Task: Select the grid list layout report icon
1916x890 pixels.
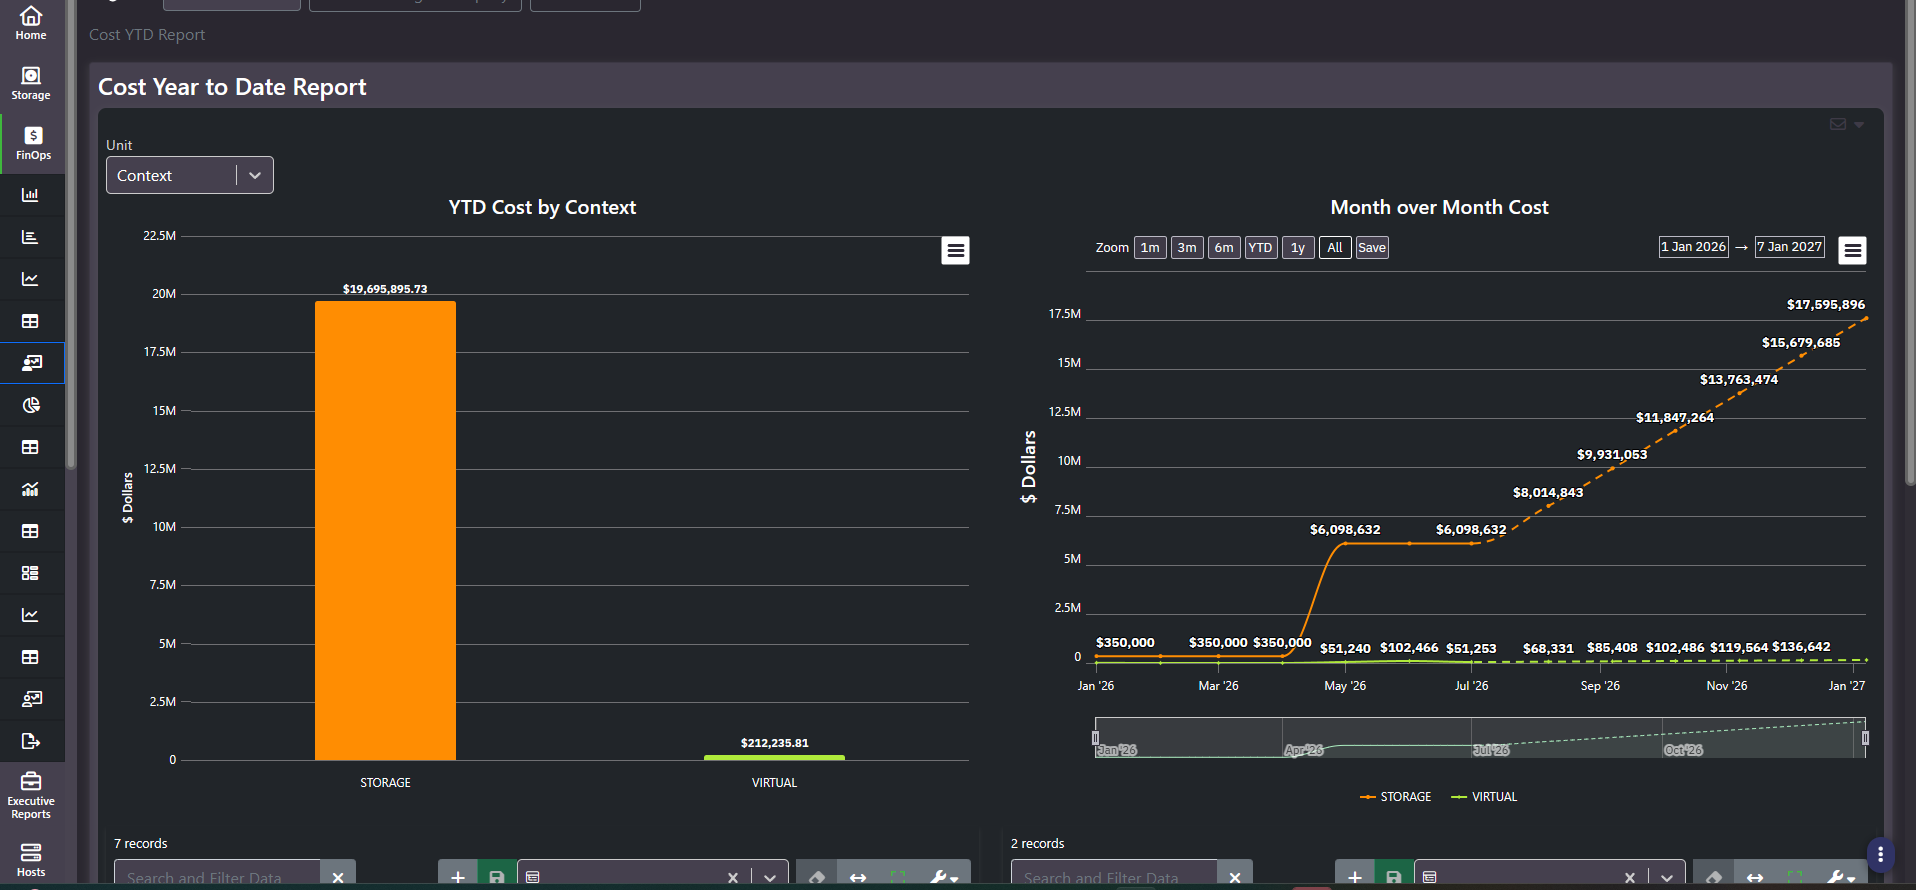Action: [30, 573]
